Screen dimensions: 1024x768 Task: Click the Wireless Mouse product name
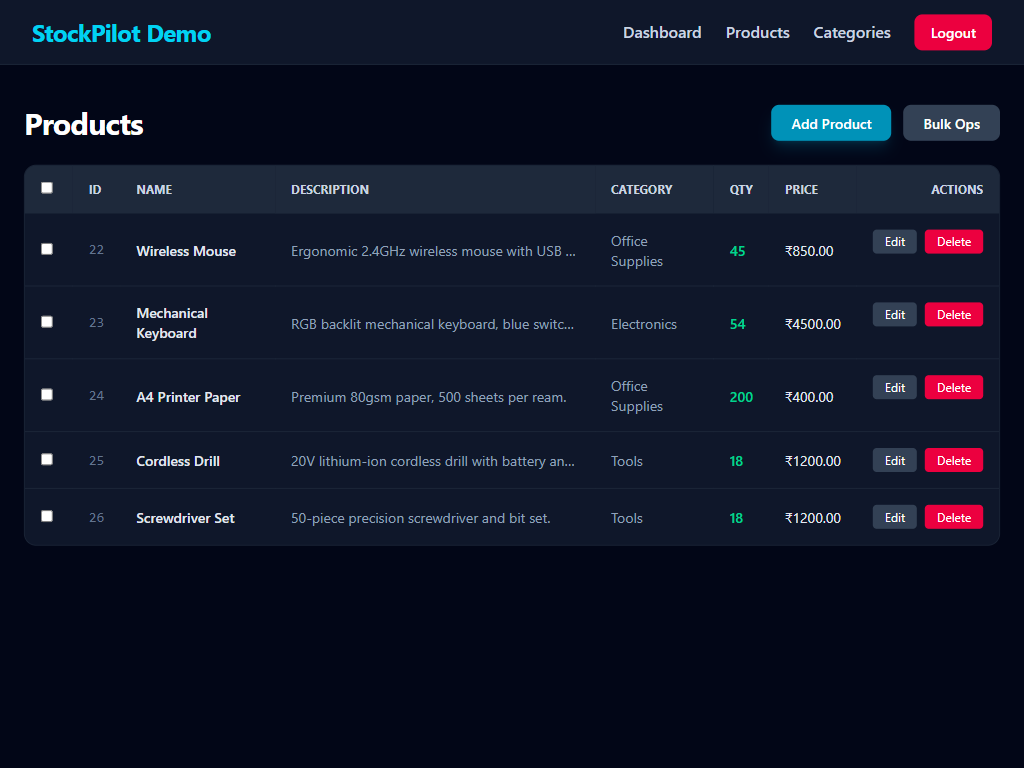186,251
